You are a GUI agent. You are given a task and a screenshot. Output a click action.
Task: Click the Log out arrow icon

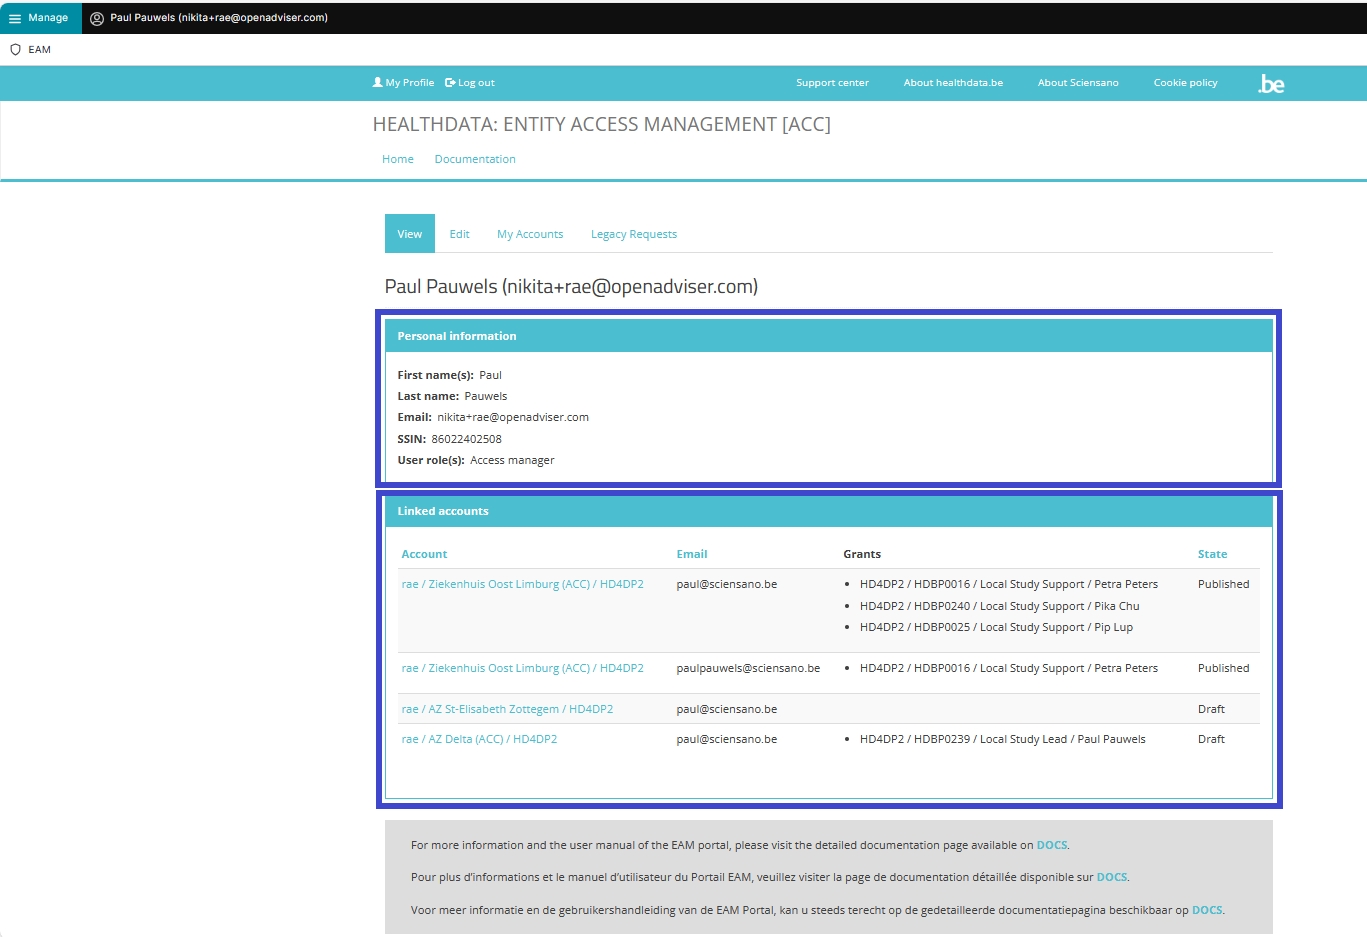click(450, 83)
